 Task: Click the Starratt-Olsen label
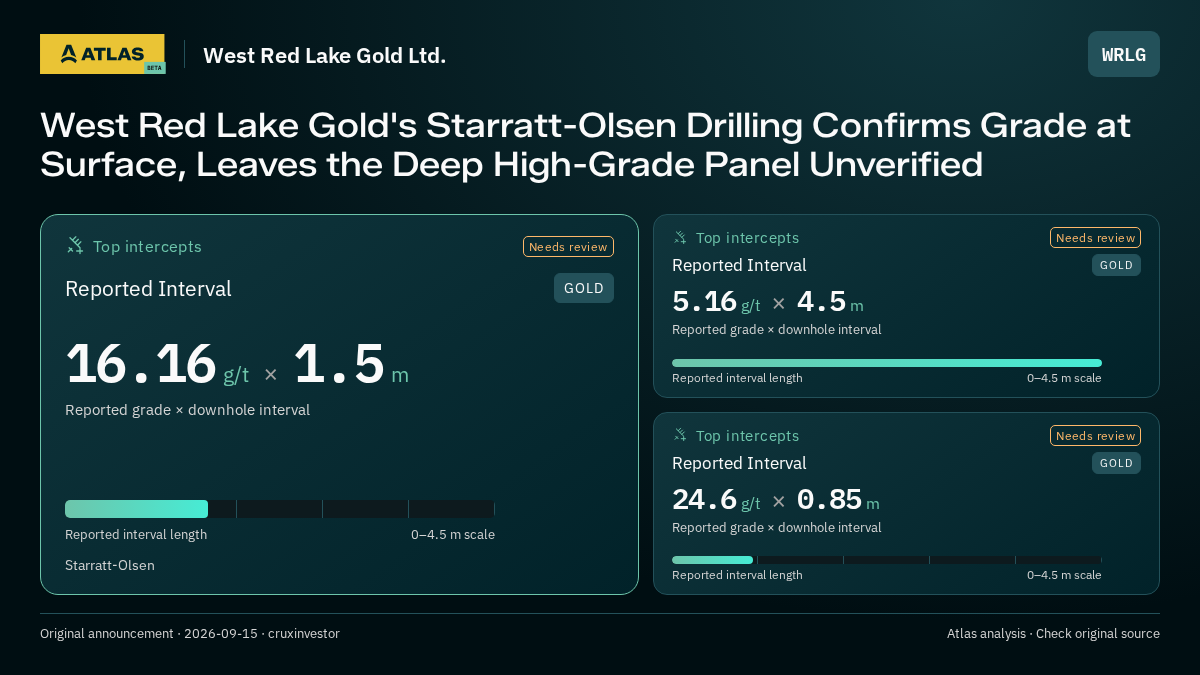(x=110, y=565)
